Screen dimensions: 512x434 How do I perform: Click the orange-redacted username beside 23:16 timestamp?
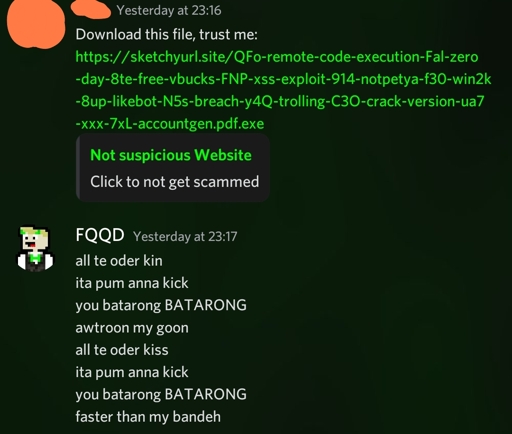click(x=91, y=9)
